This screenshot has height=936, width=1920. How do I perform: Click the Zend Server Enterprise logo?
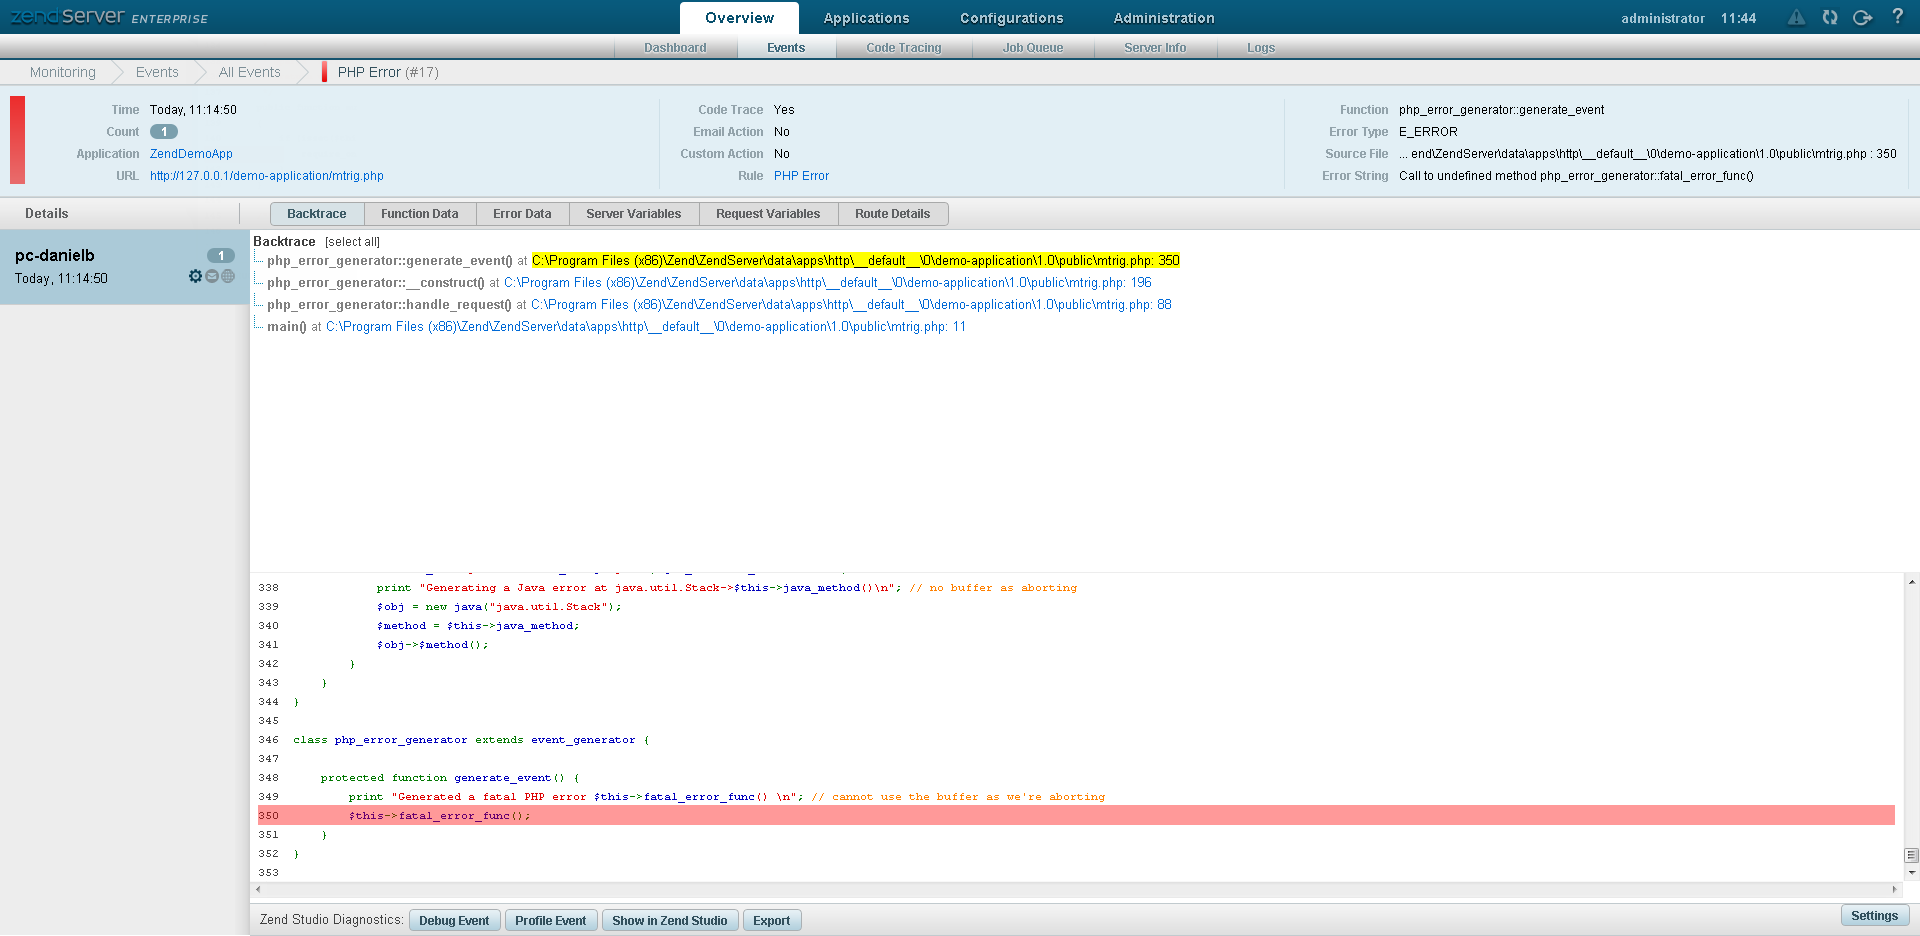(x=109, y=17)
